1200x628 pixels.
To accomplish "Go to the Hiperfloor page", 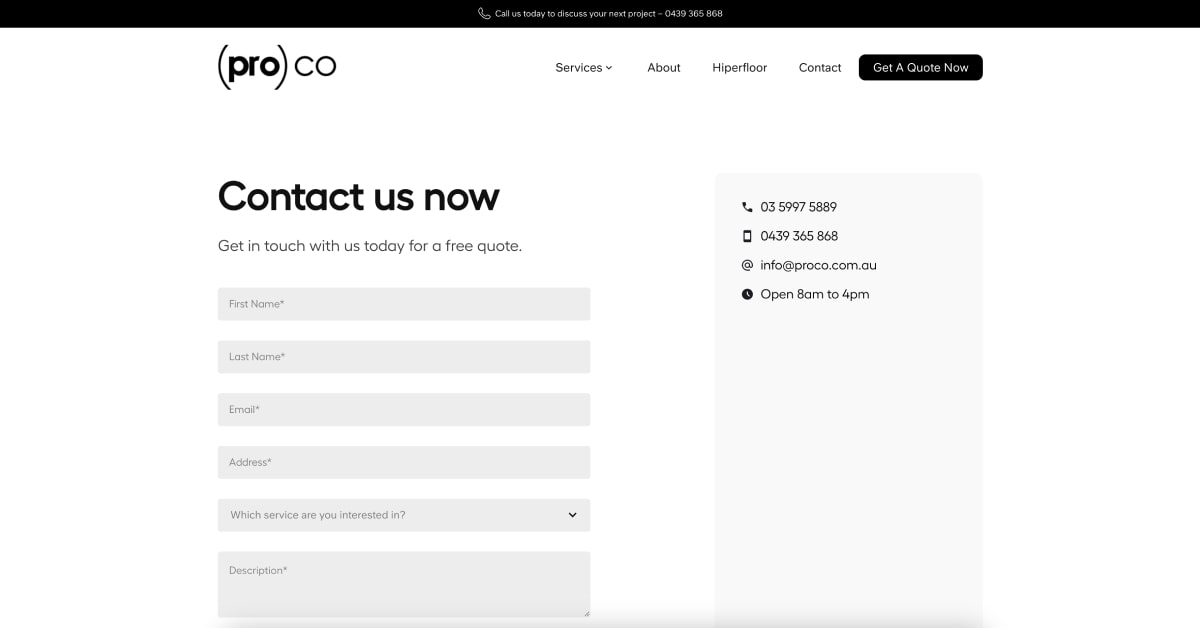I will click(x=740, y=68).
